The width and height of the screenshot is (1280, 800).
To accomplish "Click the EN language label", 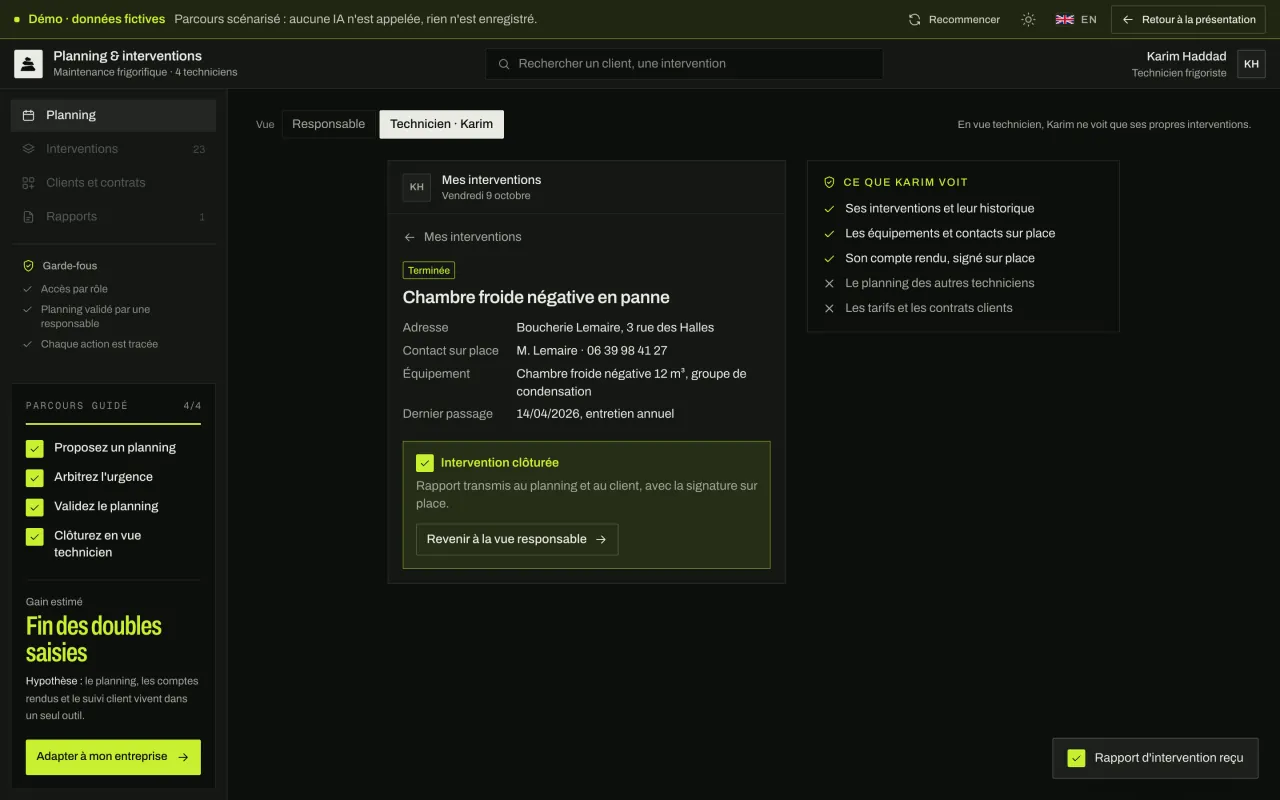I will coord(1089,19).
